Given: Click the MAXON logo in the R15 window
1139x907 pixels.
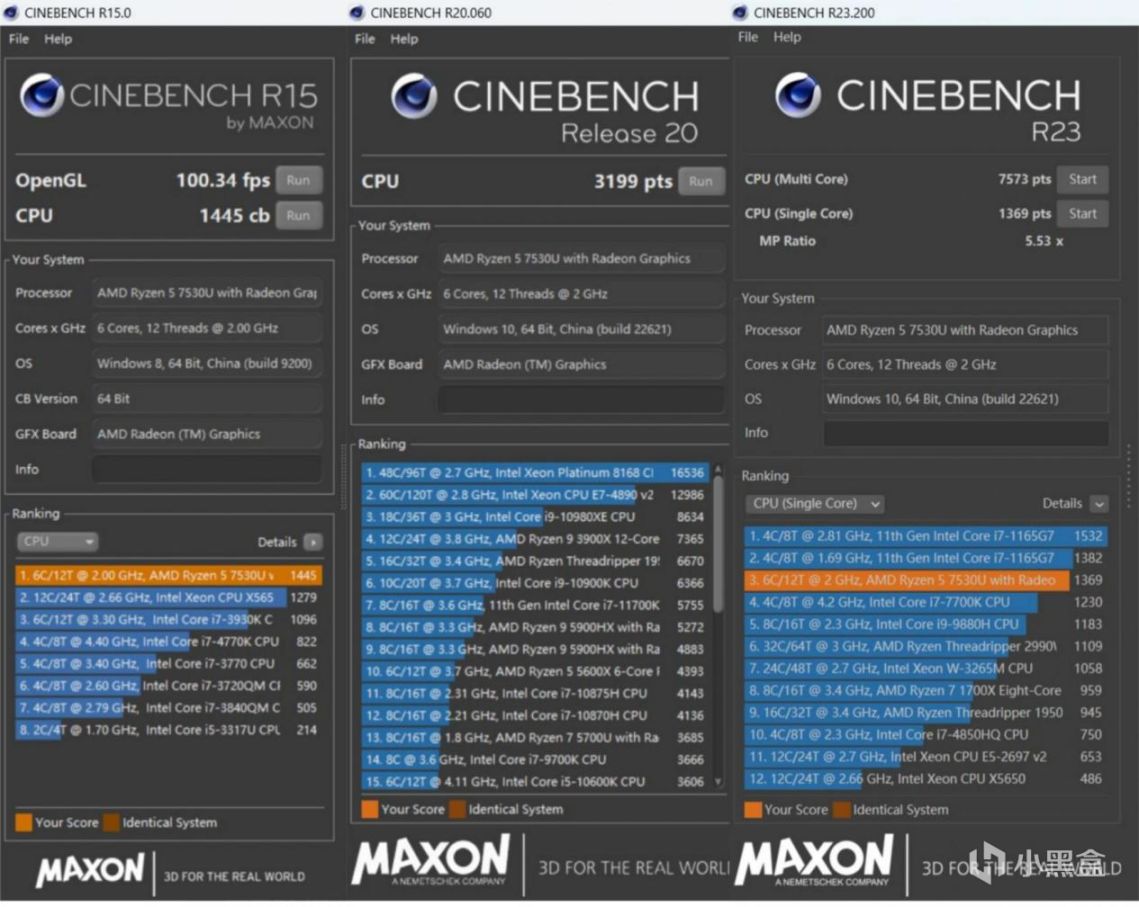Looking at the screenshot, I should coord(90,870).
